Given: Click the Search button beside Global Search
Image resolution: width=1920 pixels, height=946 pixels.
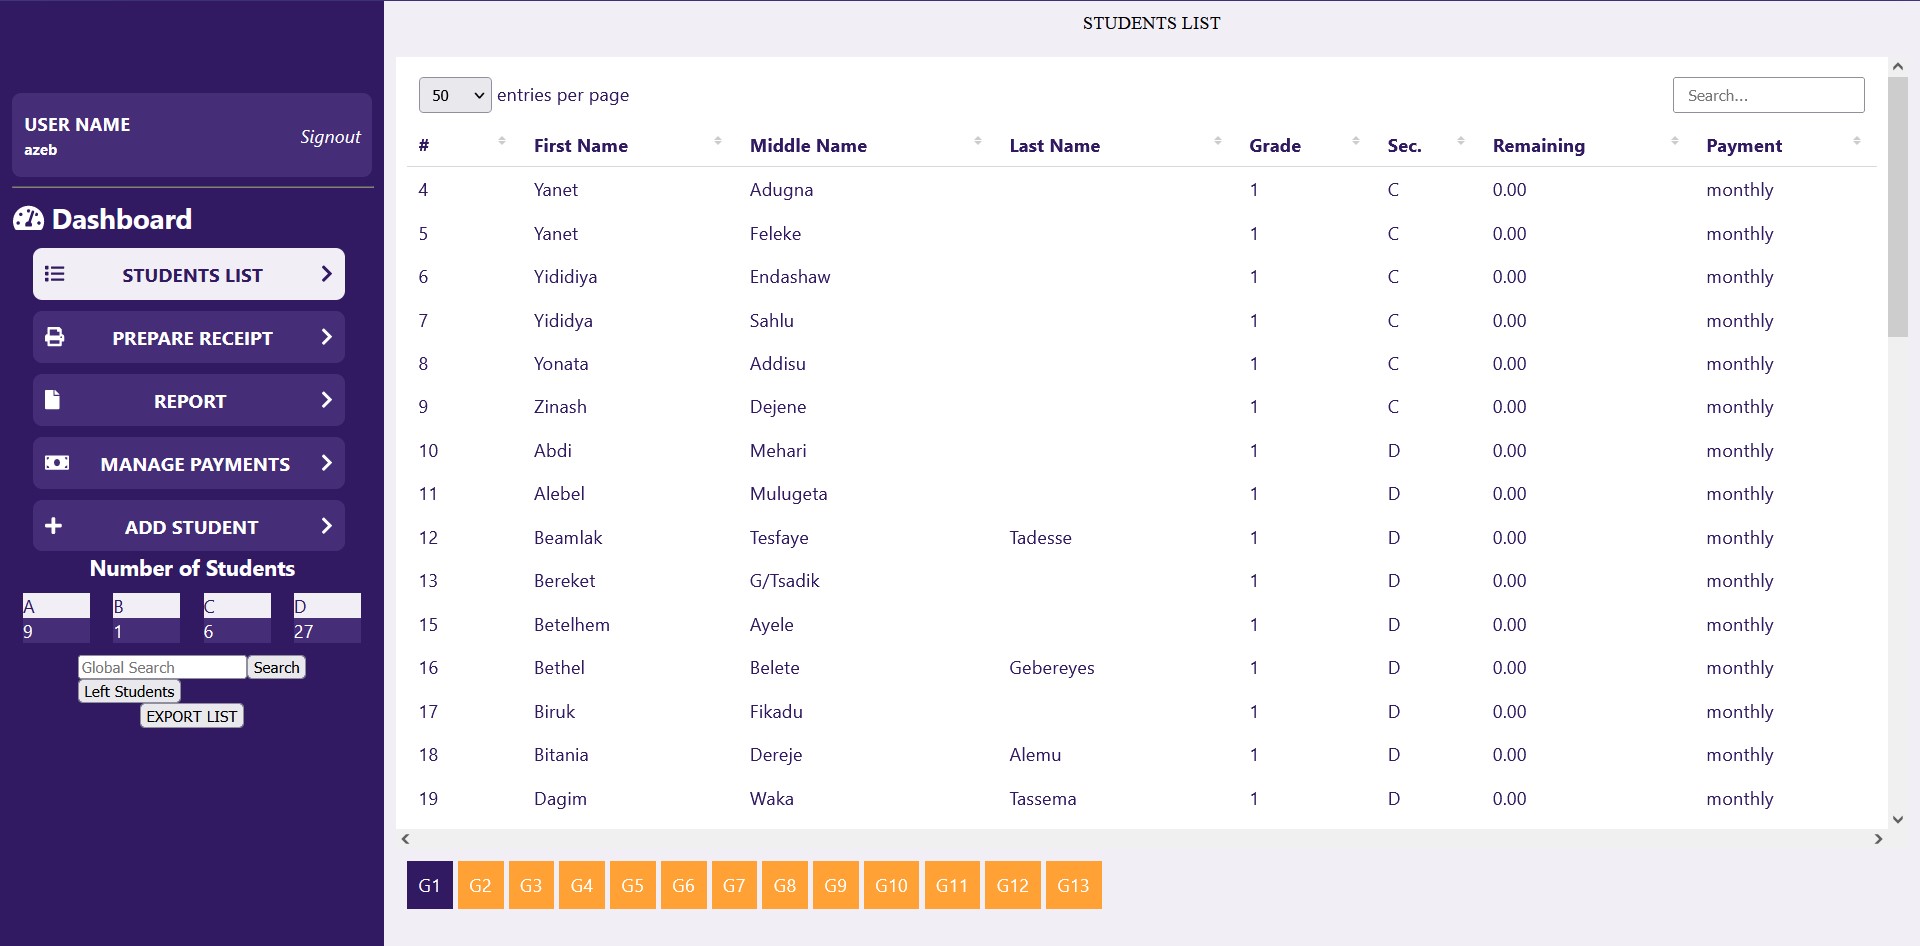Looking at the screenshot, I should 276,667.
